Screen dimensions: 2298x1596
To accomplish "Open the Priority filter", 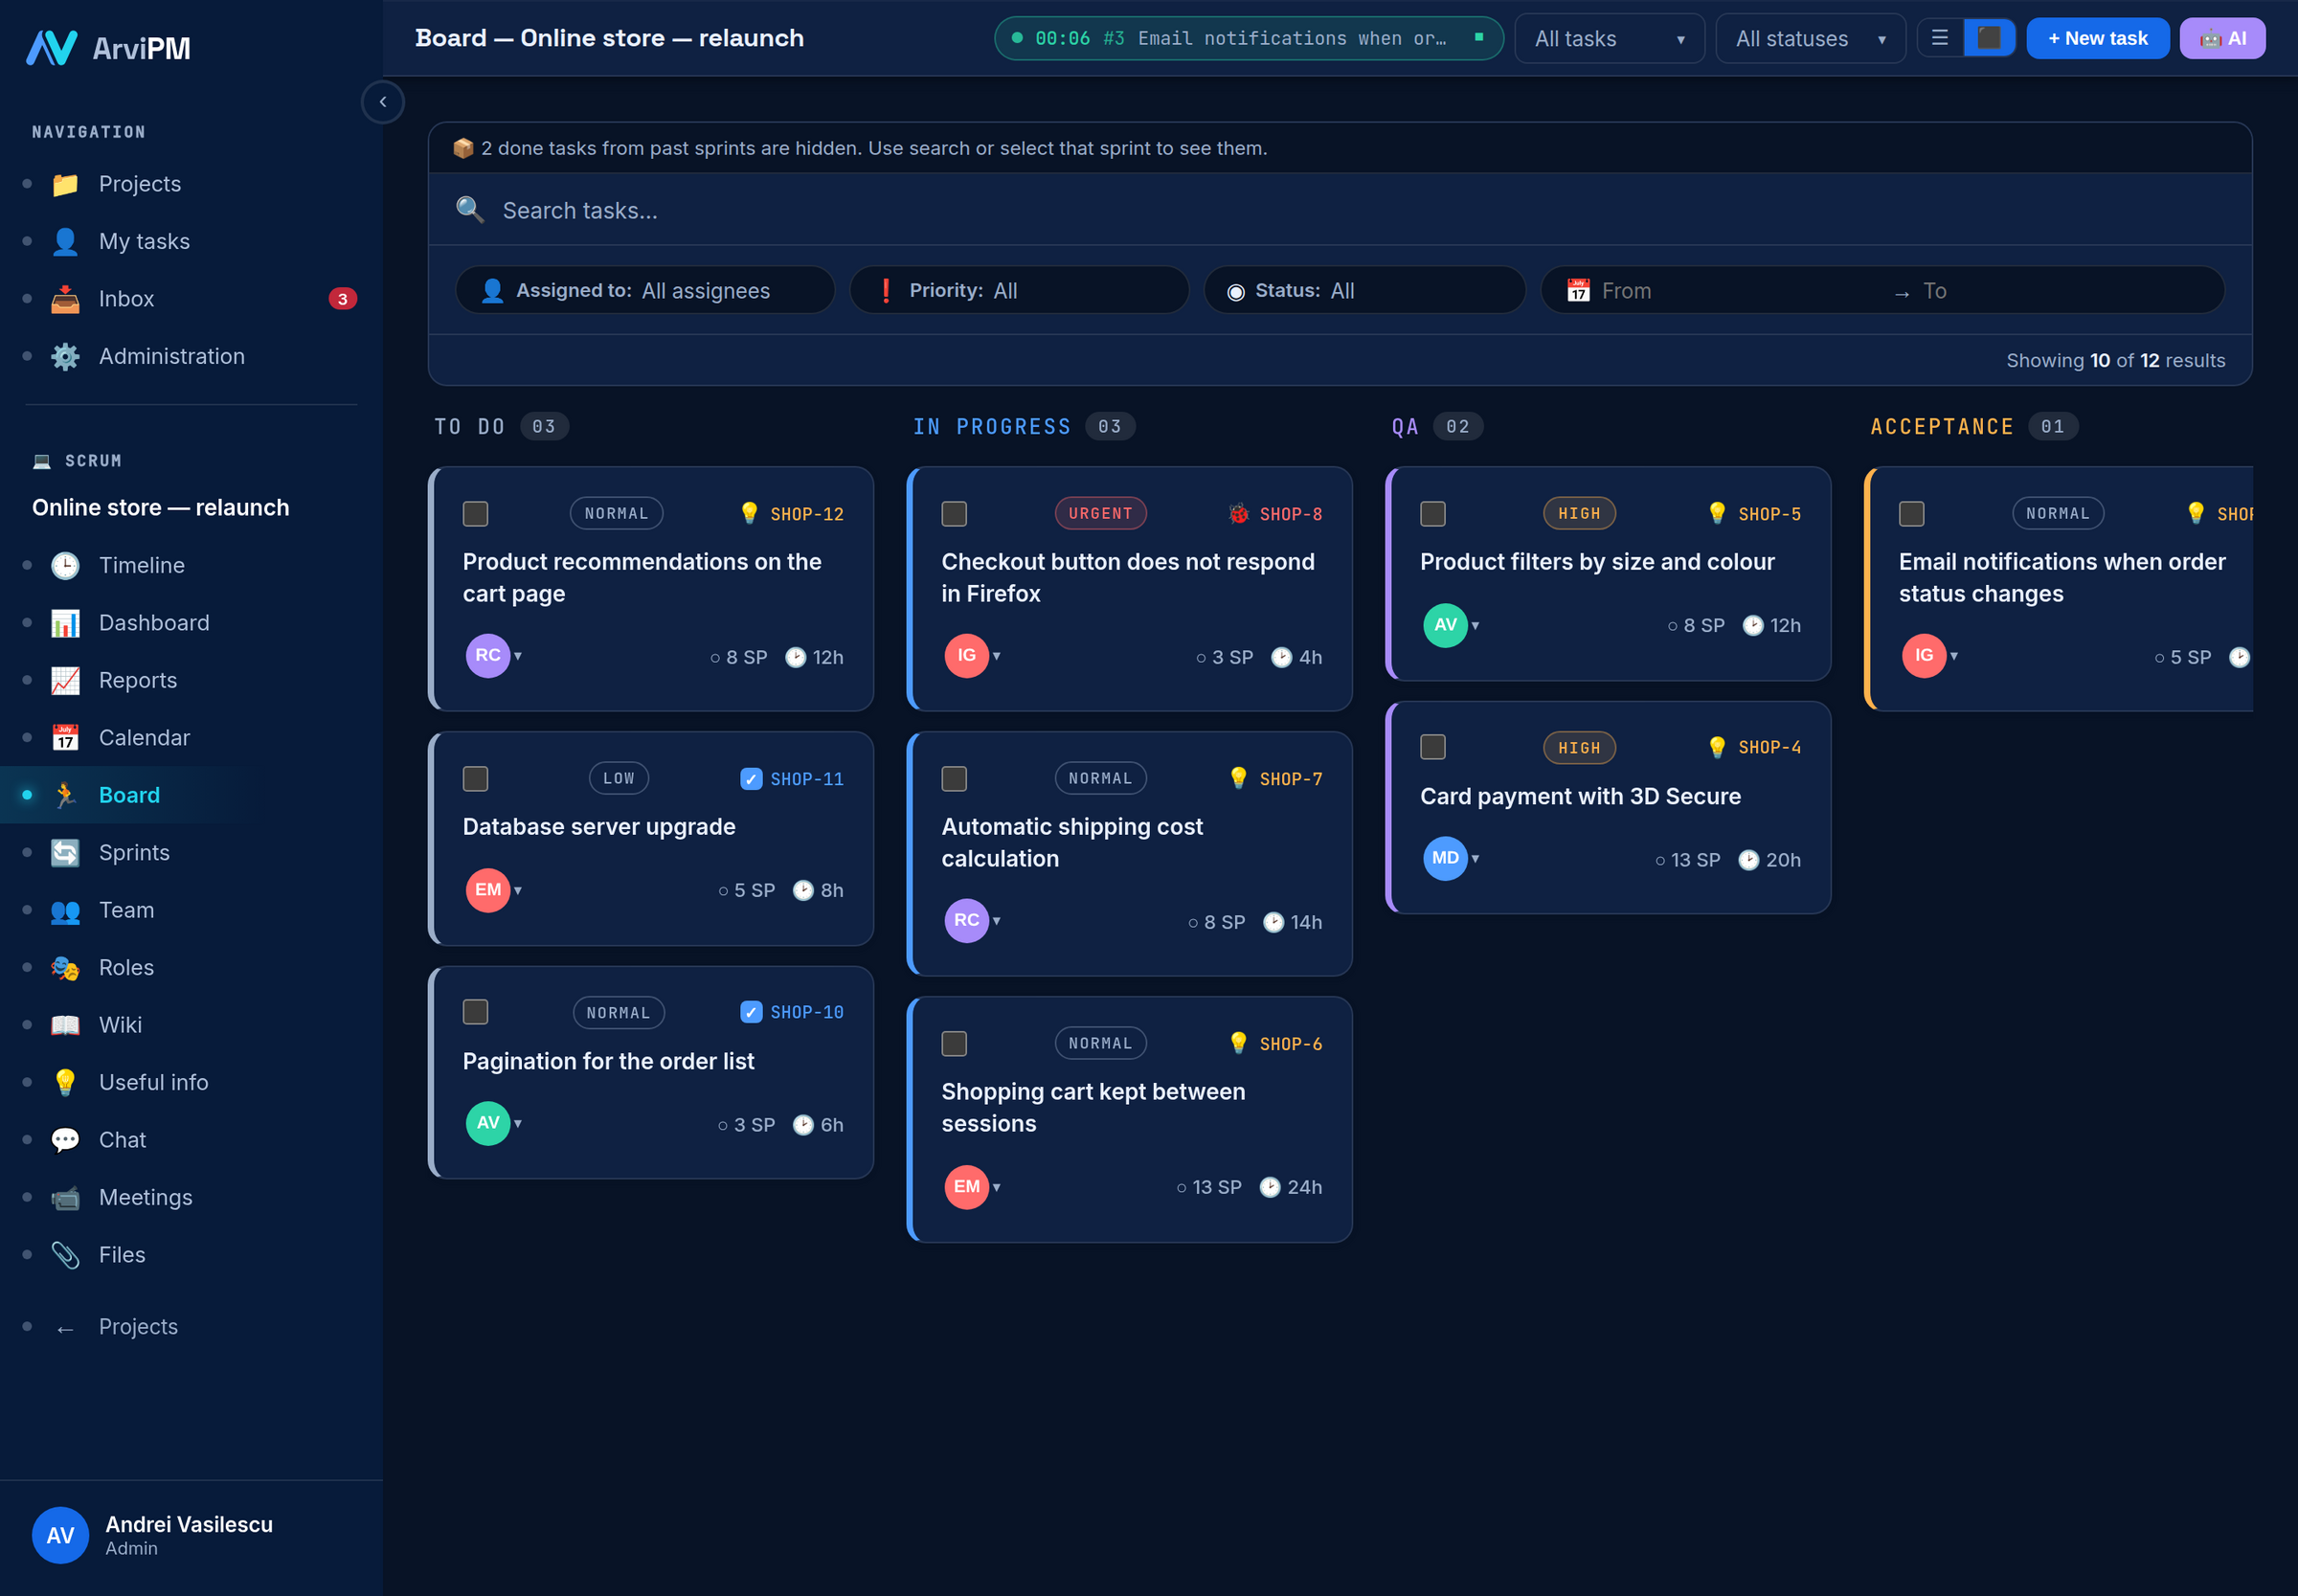I will pos(1019,290).
